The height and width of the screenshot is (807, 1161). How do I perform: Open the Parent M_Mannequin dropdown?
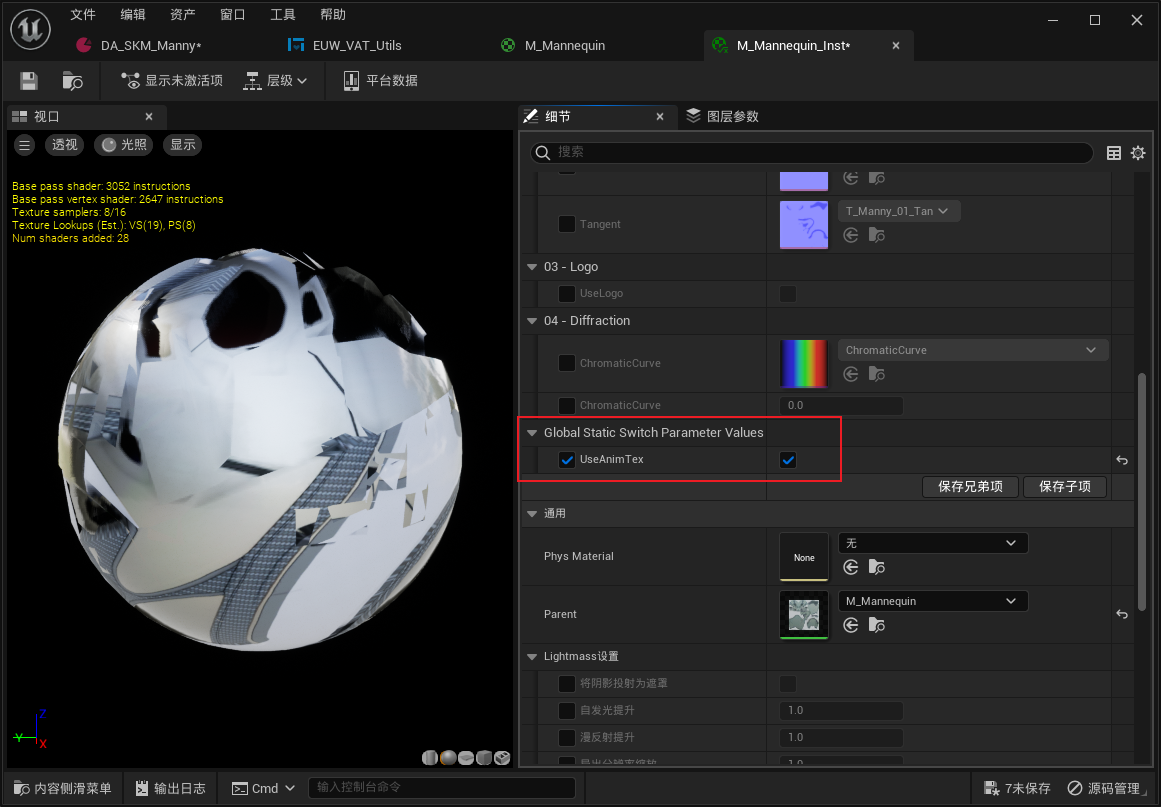932,601
